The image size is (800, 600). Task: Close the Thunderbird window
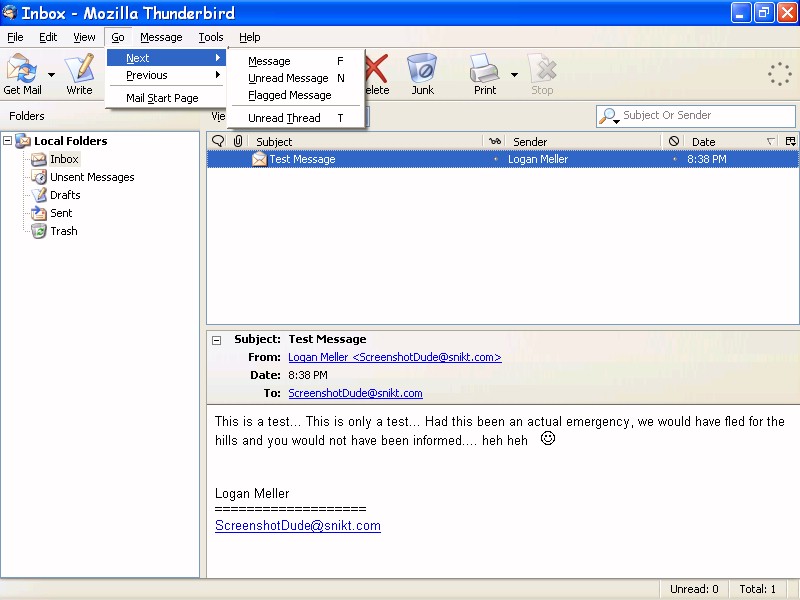coord(787,13)
